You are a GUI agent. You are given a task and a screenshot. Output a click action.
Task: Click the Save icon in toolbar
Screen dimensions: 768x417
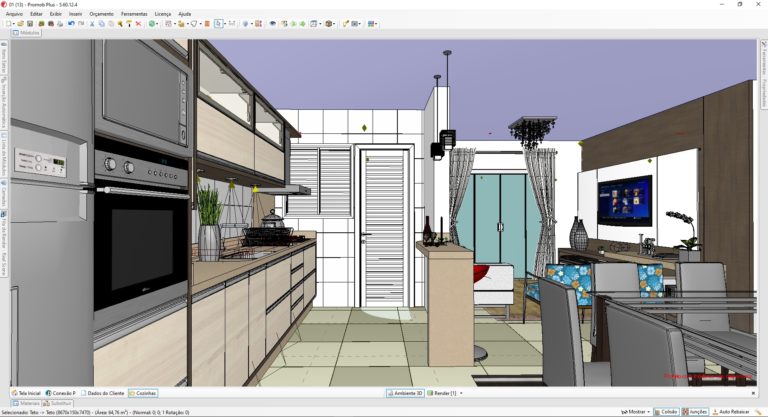pyautogui.click(x=30, y=23)
